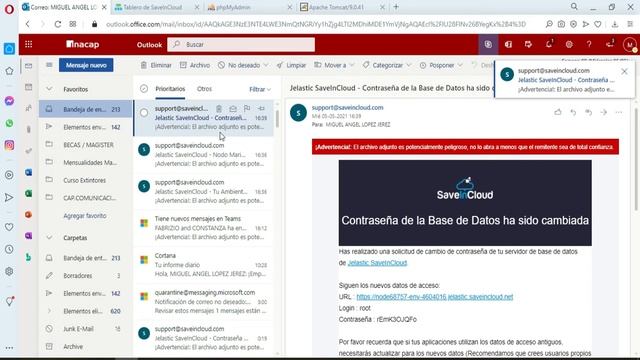The image size is (640, 360).
Task: Open the help question mark icon
Action: coord(589,44)
